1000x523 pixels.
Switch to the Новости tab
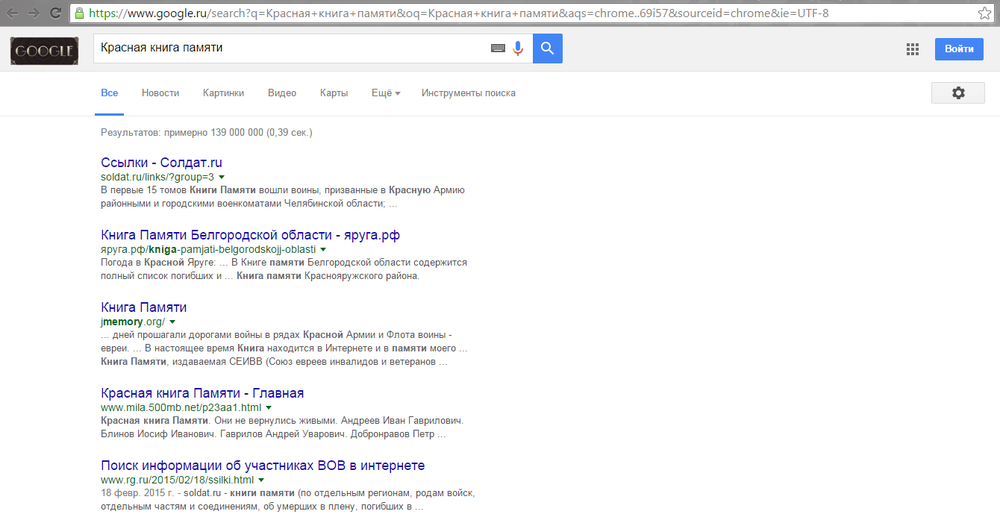point(160,93)
